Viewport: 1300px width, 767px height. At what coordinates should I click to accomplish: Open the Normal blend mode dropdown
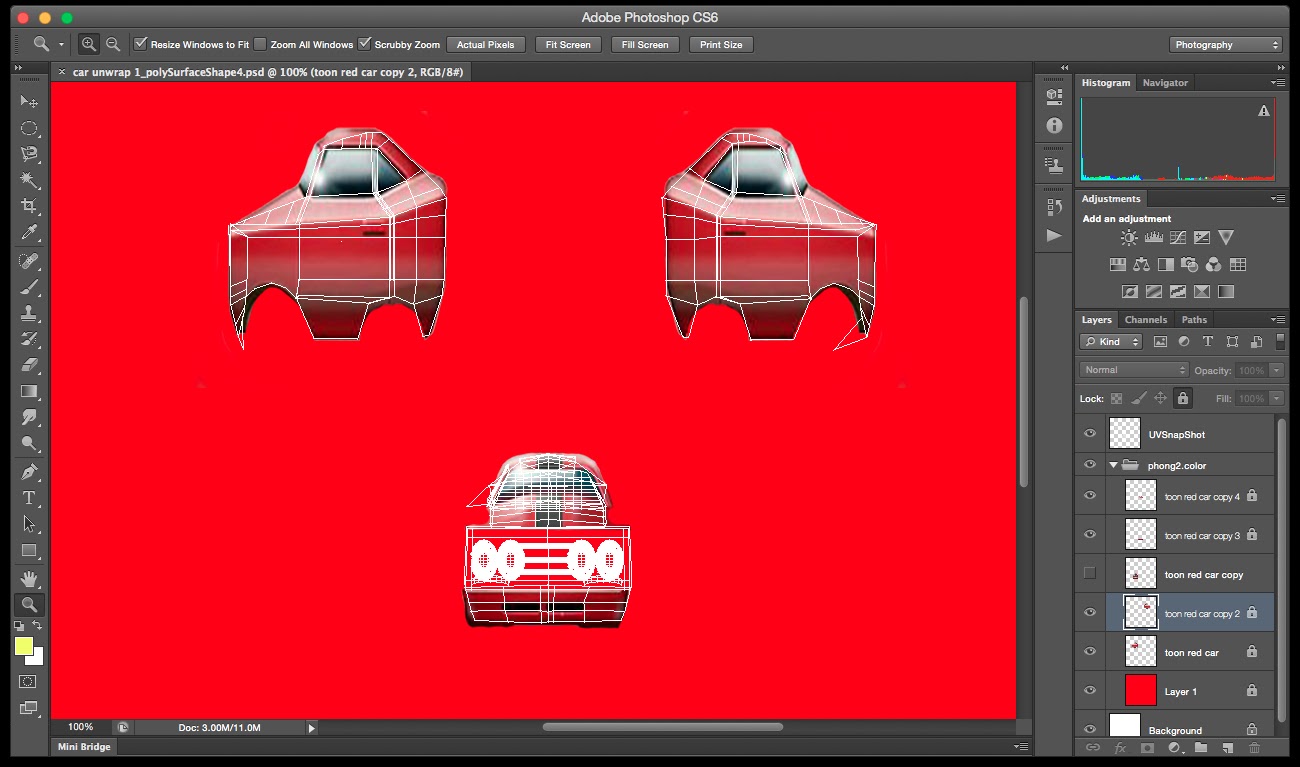click(1133, 369)
